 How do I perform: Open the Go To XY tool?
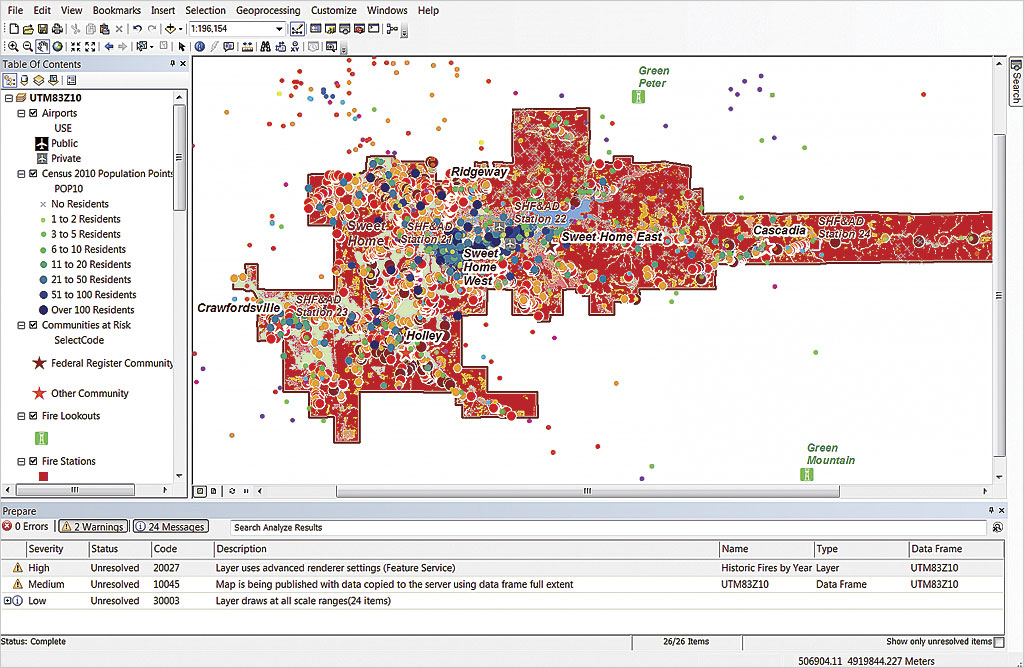click(x=295, y=46)
